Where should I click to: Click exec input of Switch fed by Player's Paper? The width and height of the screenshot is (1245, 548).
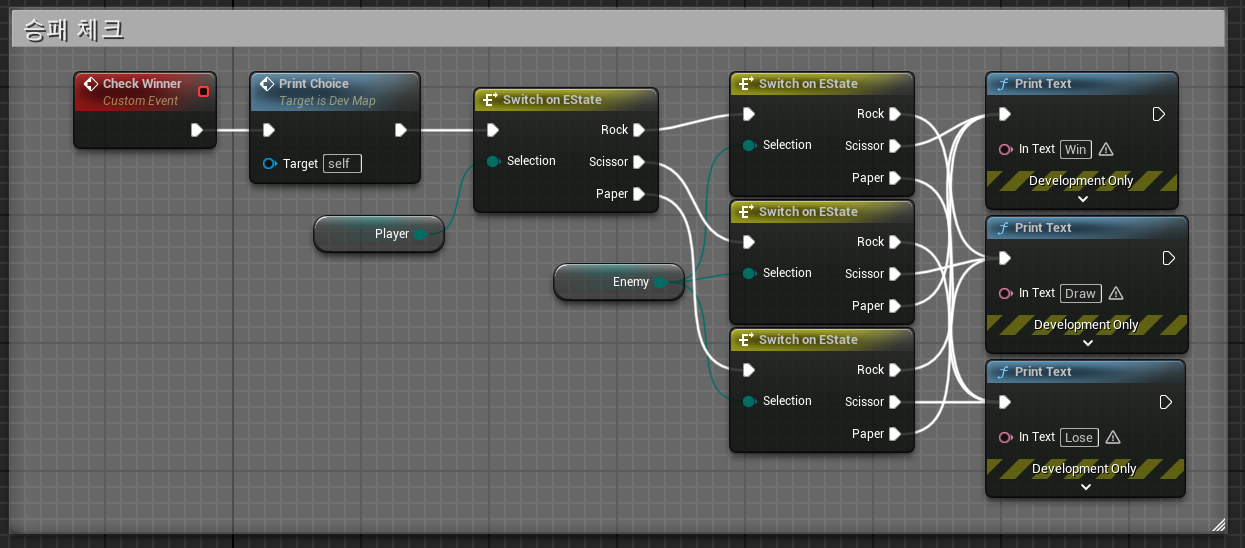point(749,370)
